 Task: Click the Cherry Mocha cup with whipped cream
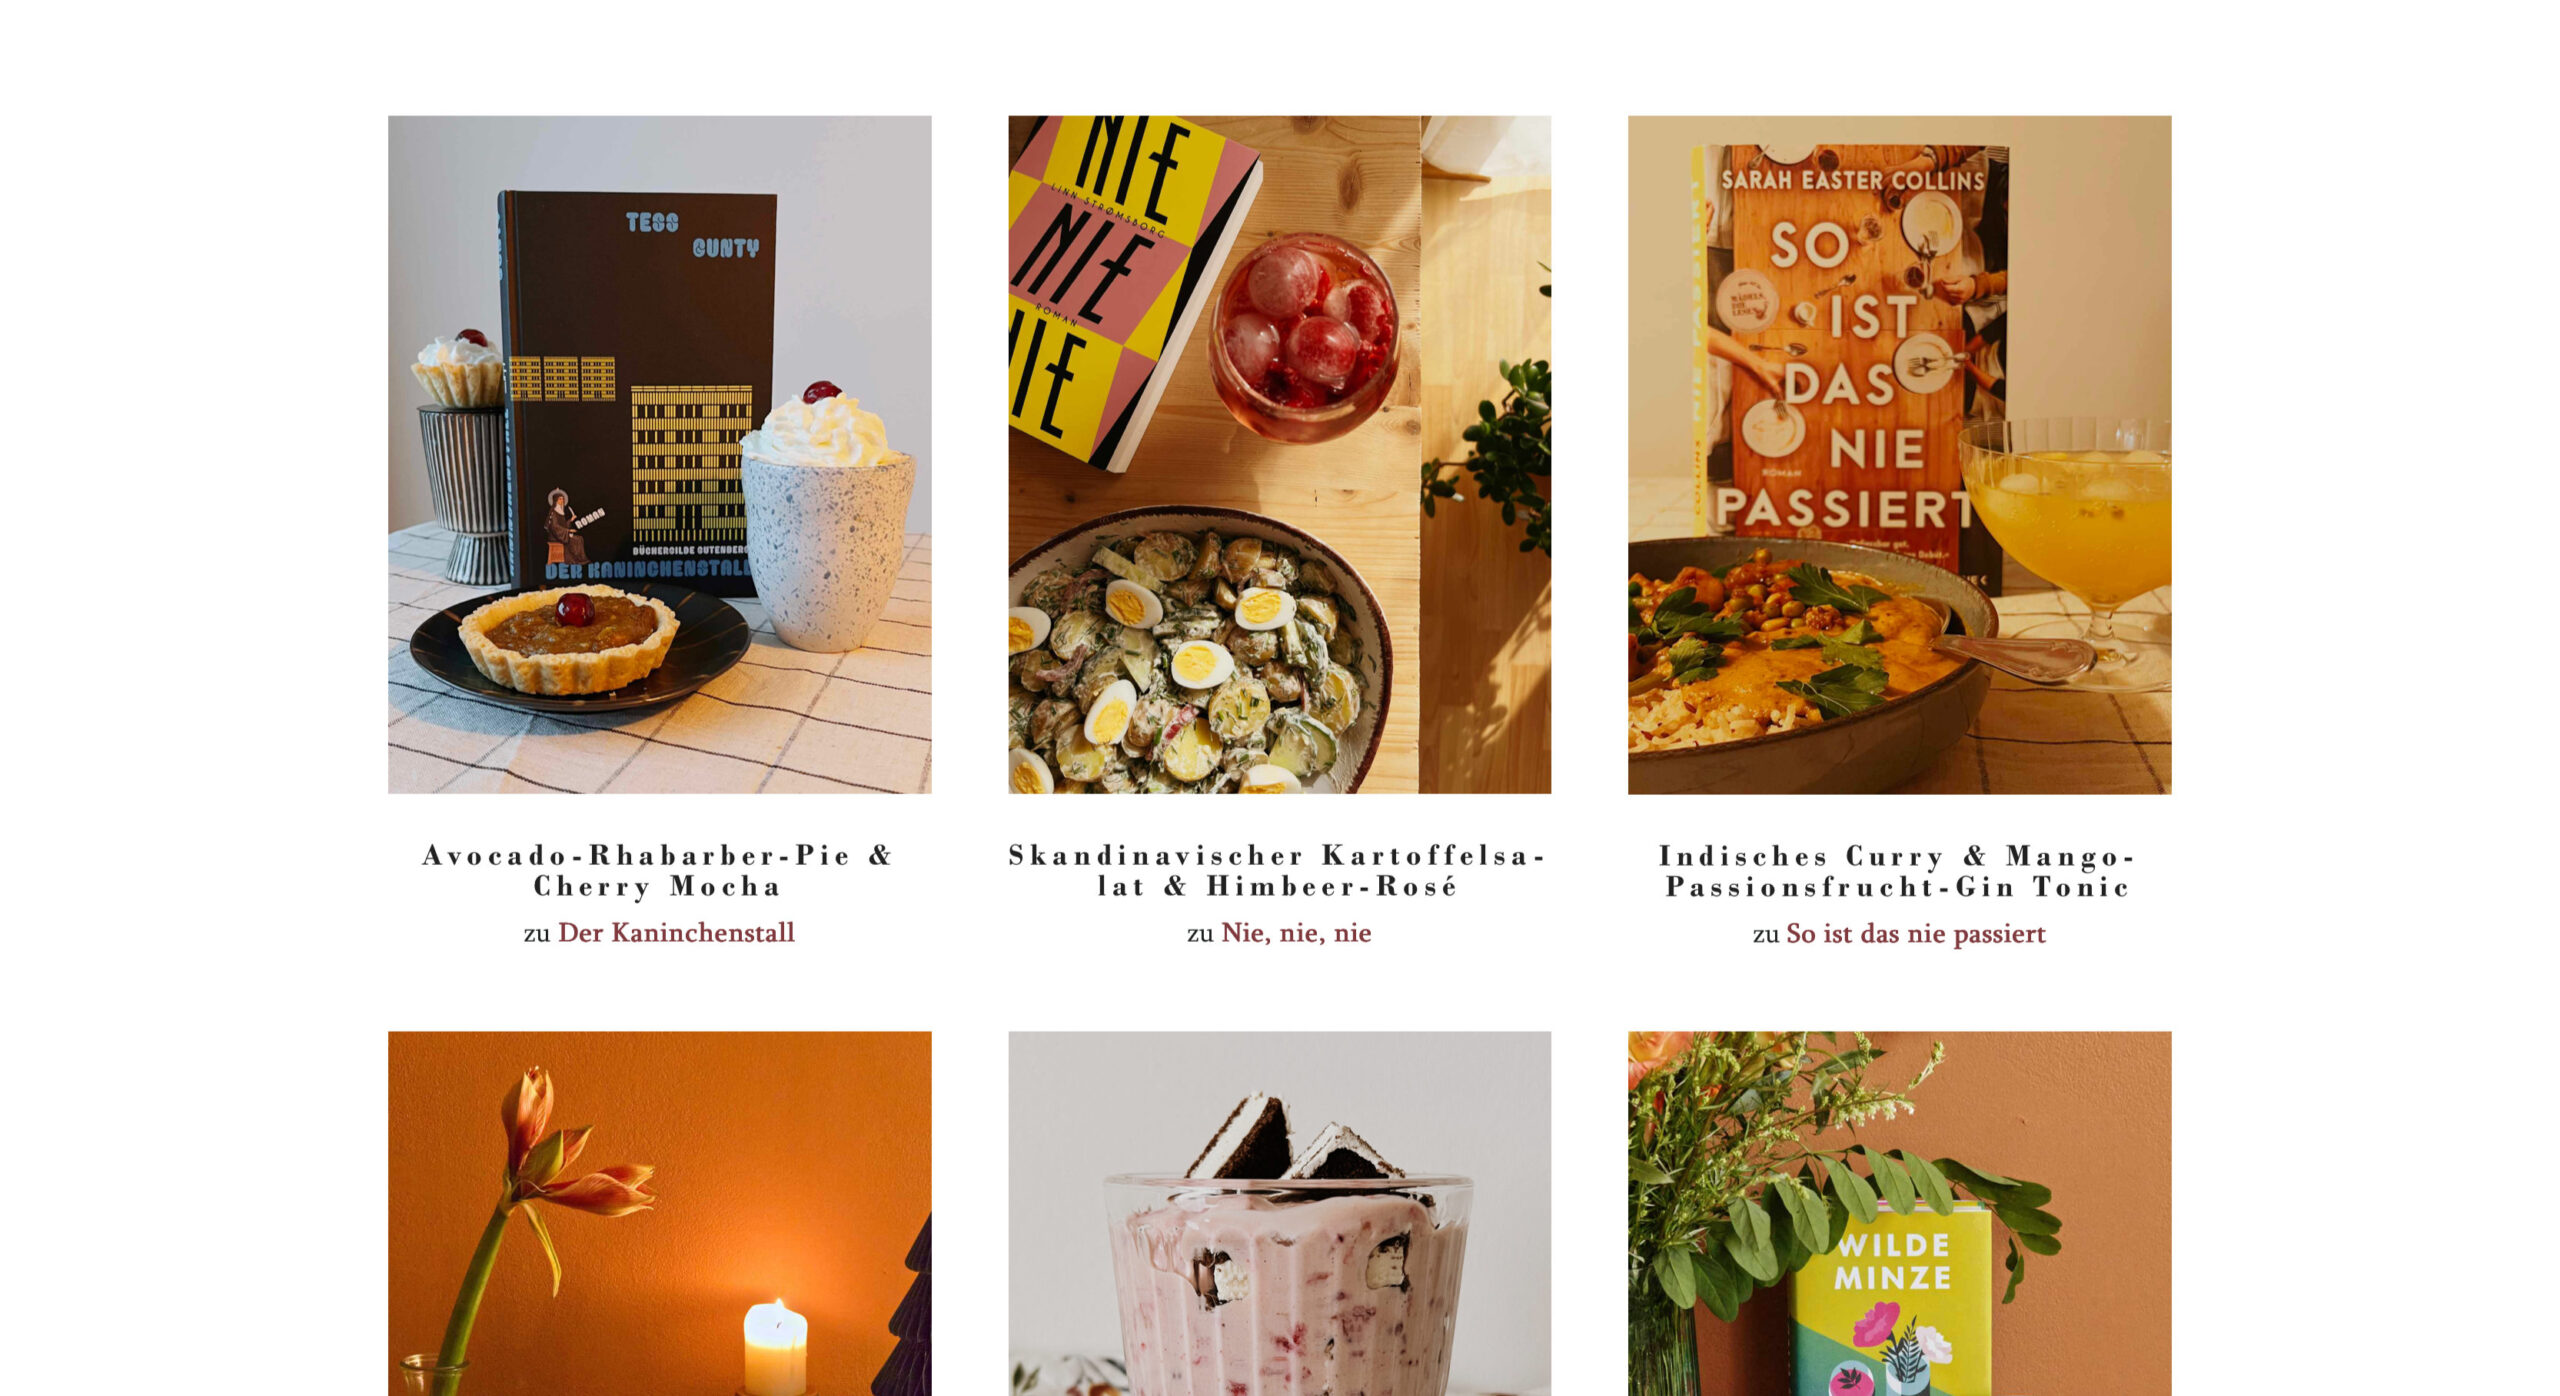pyautogui.click(x=826, y=517)
